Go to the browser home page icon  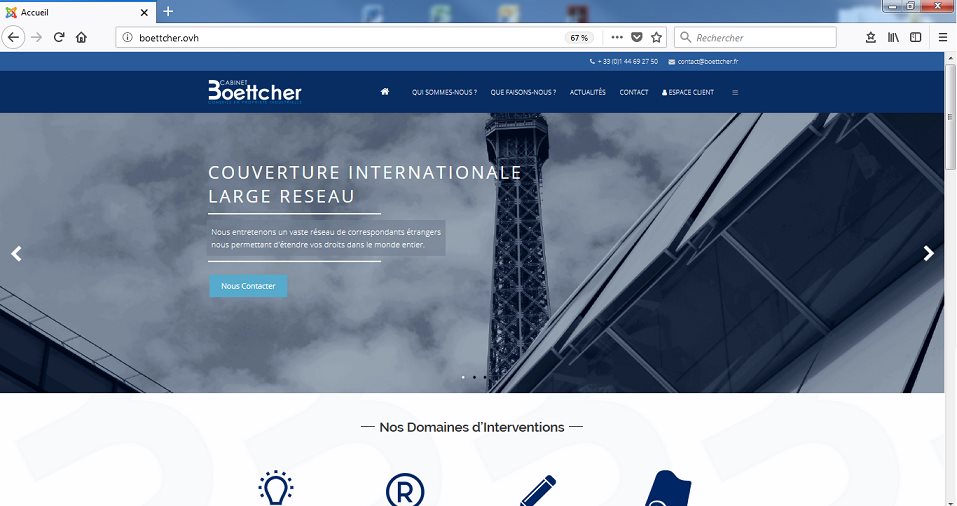81,37
